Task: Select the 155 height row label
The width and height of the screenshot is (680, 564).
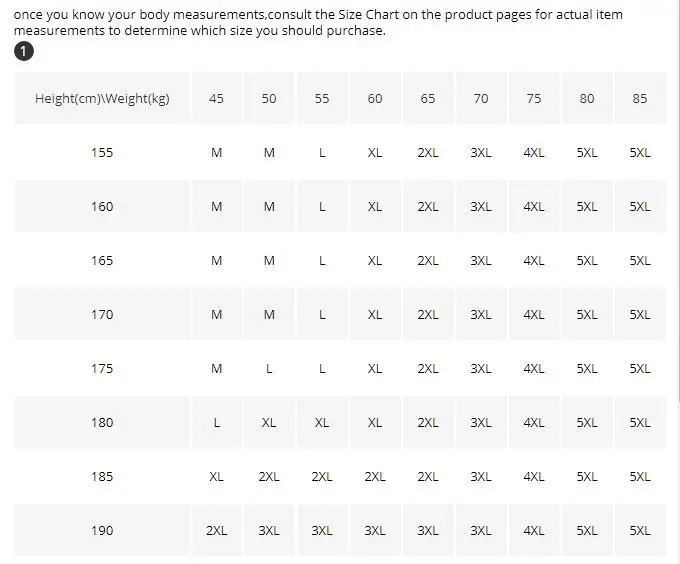Action: [102, 153]
